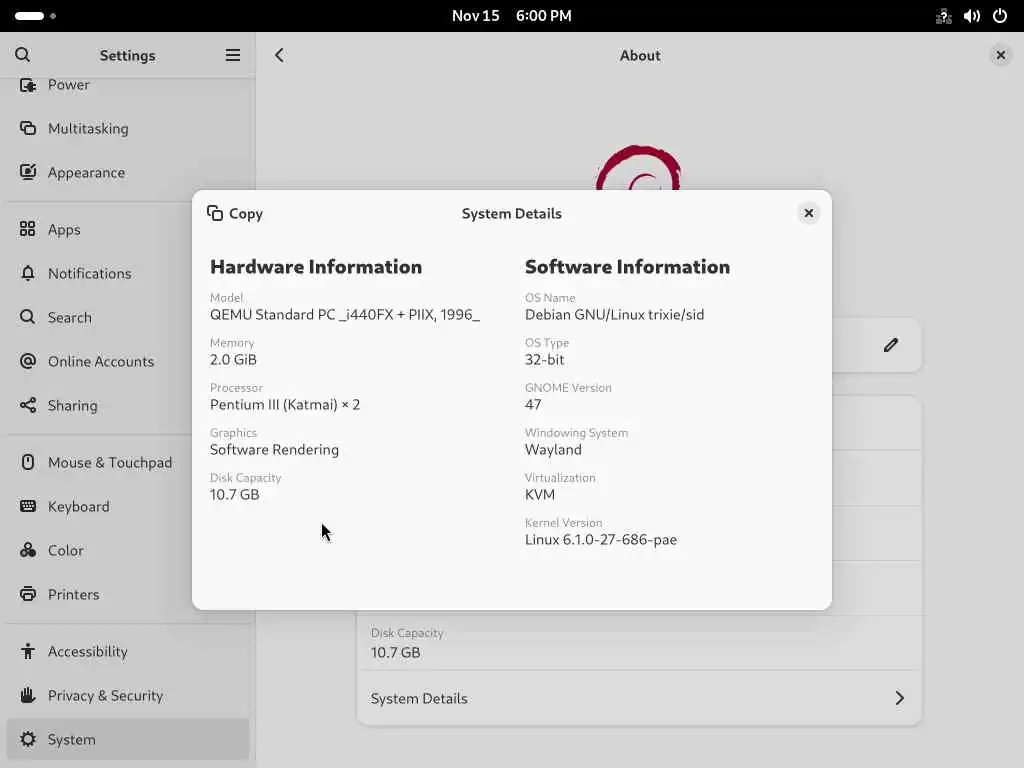Click Disk Capacity '10.7 GB' in About page
Image resolution: width=1024 pixels, height=768 pixels.
coord(395,652)
